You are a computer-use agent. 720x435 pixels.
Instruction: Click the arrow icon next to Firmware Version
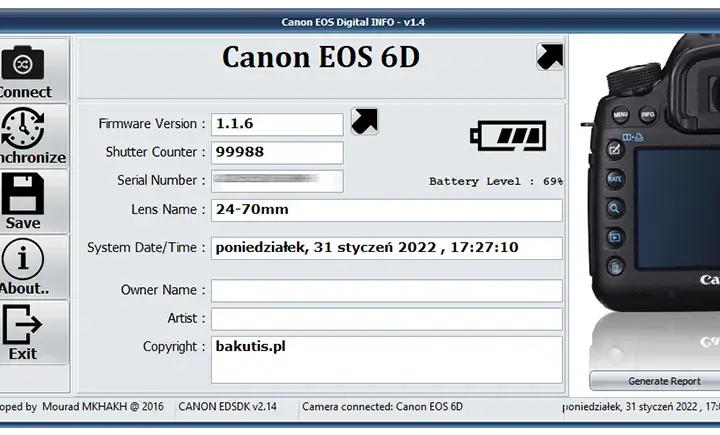[x=365, y=121]
